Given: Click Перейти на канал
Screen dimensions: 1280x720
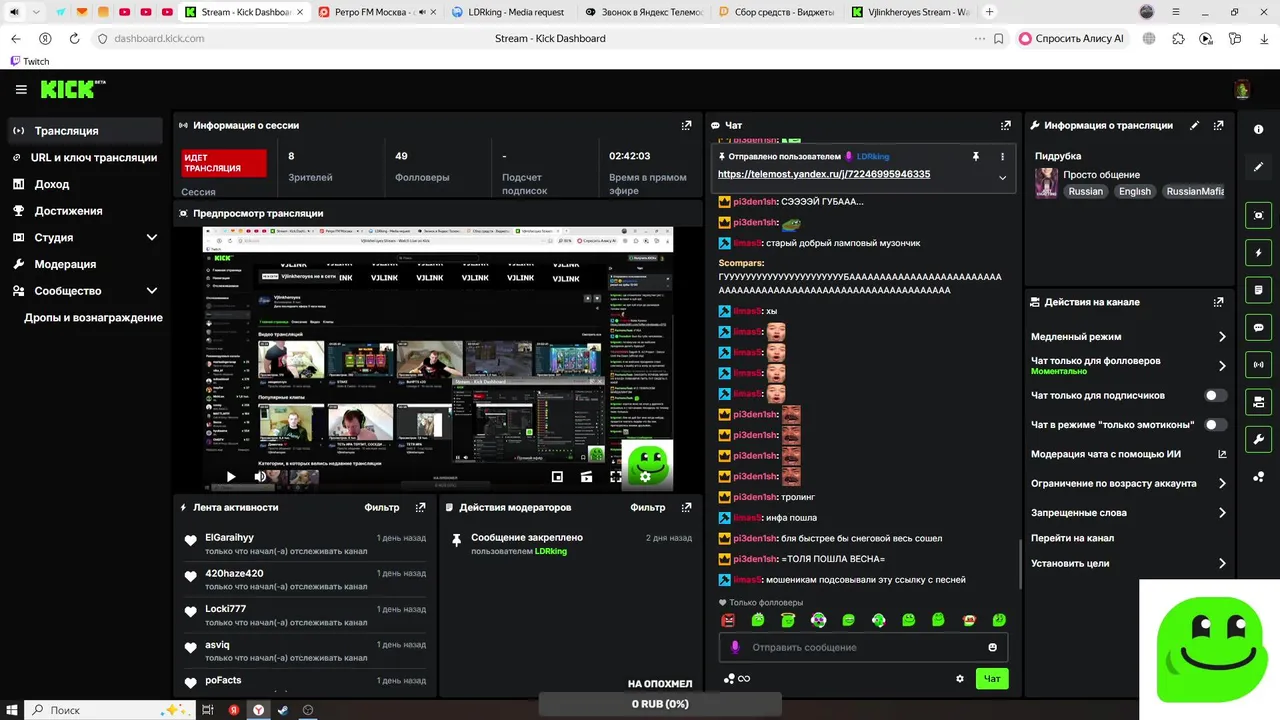Looking at the screenshot, I should pyautogui.click(x=1072, y=538).
